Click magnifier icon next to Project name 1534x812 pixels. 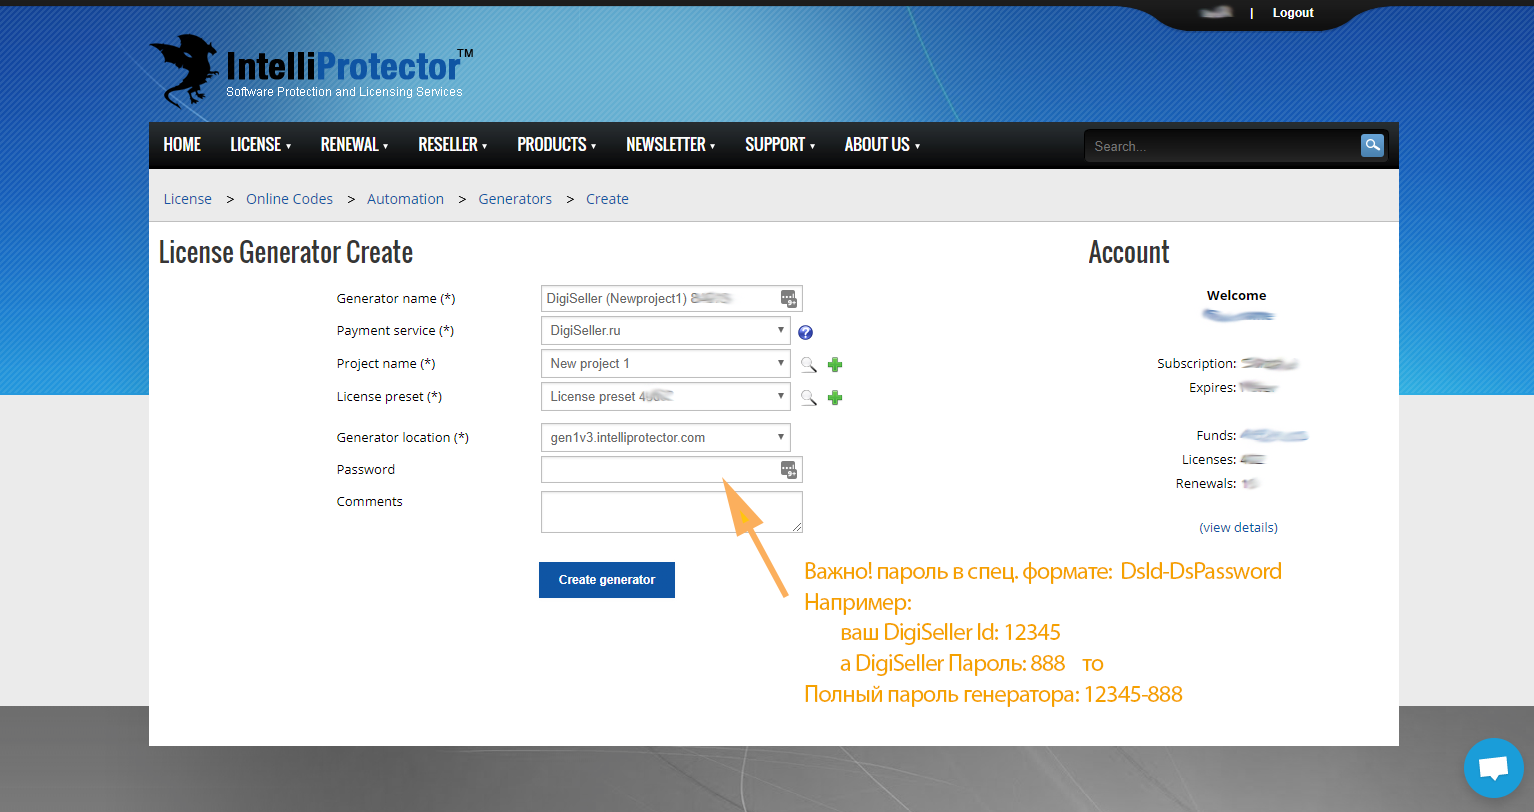point(808,365)
